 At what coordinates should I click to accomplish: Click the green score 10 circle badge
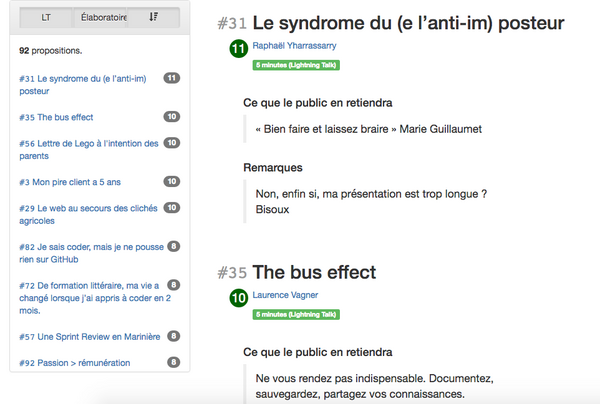[239, 298]
